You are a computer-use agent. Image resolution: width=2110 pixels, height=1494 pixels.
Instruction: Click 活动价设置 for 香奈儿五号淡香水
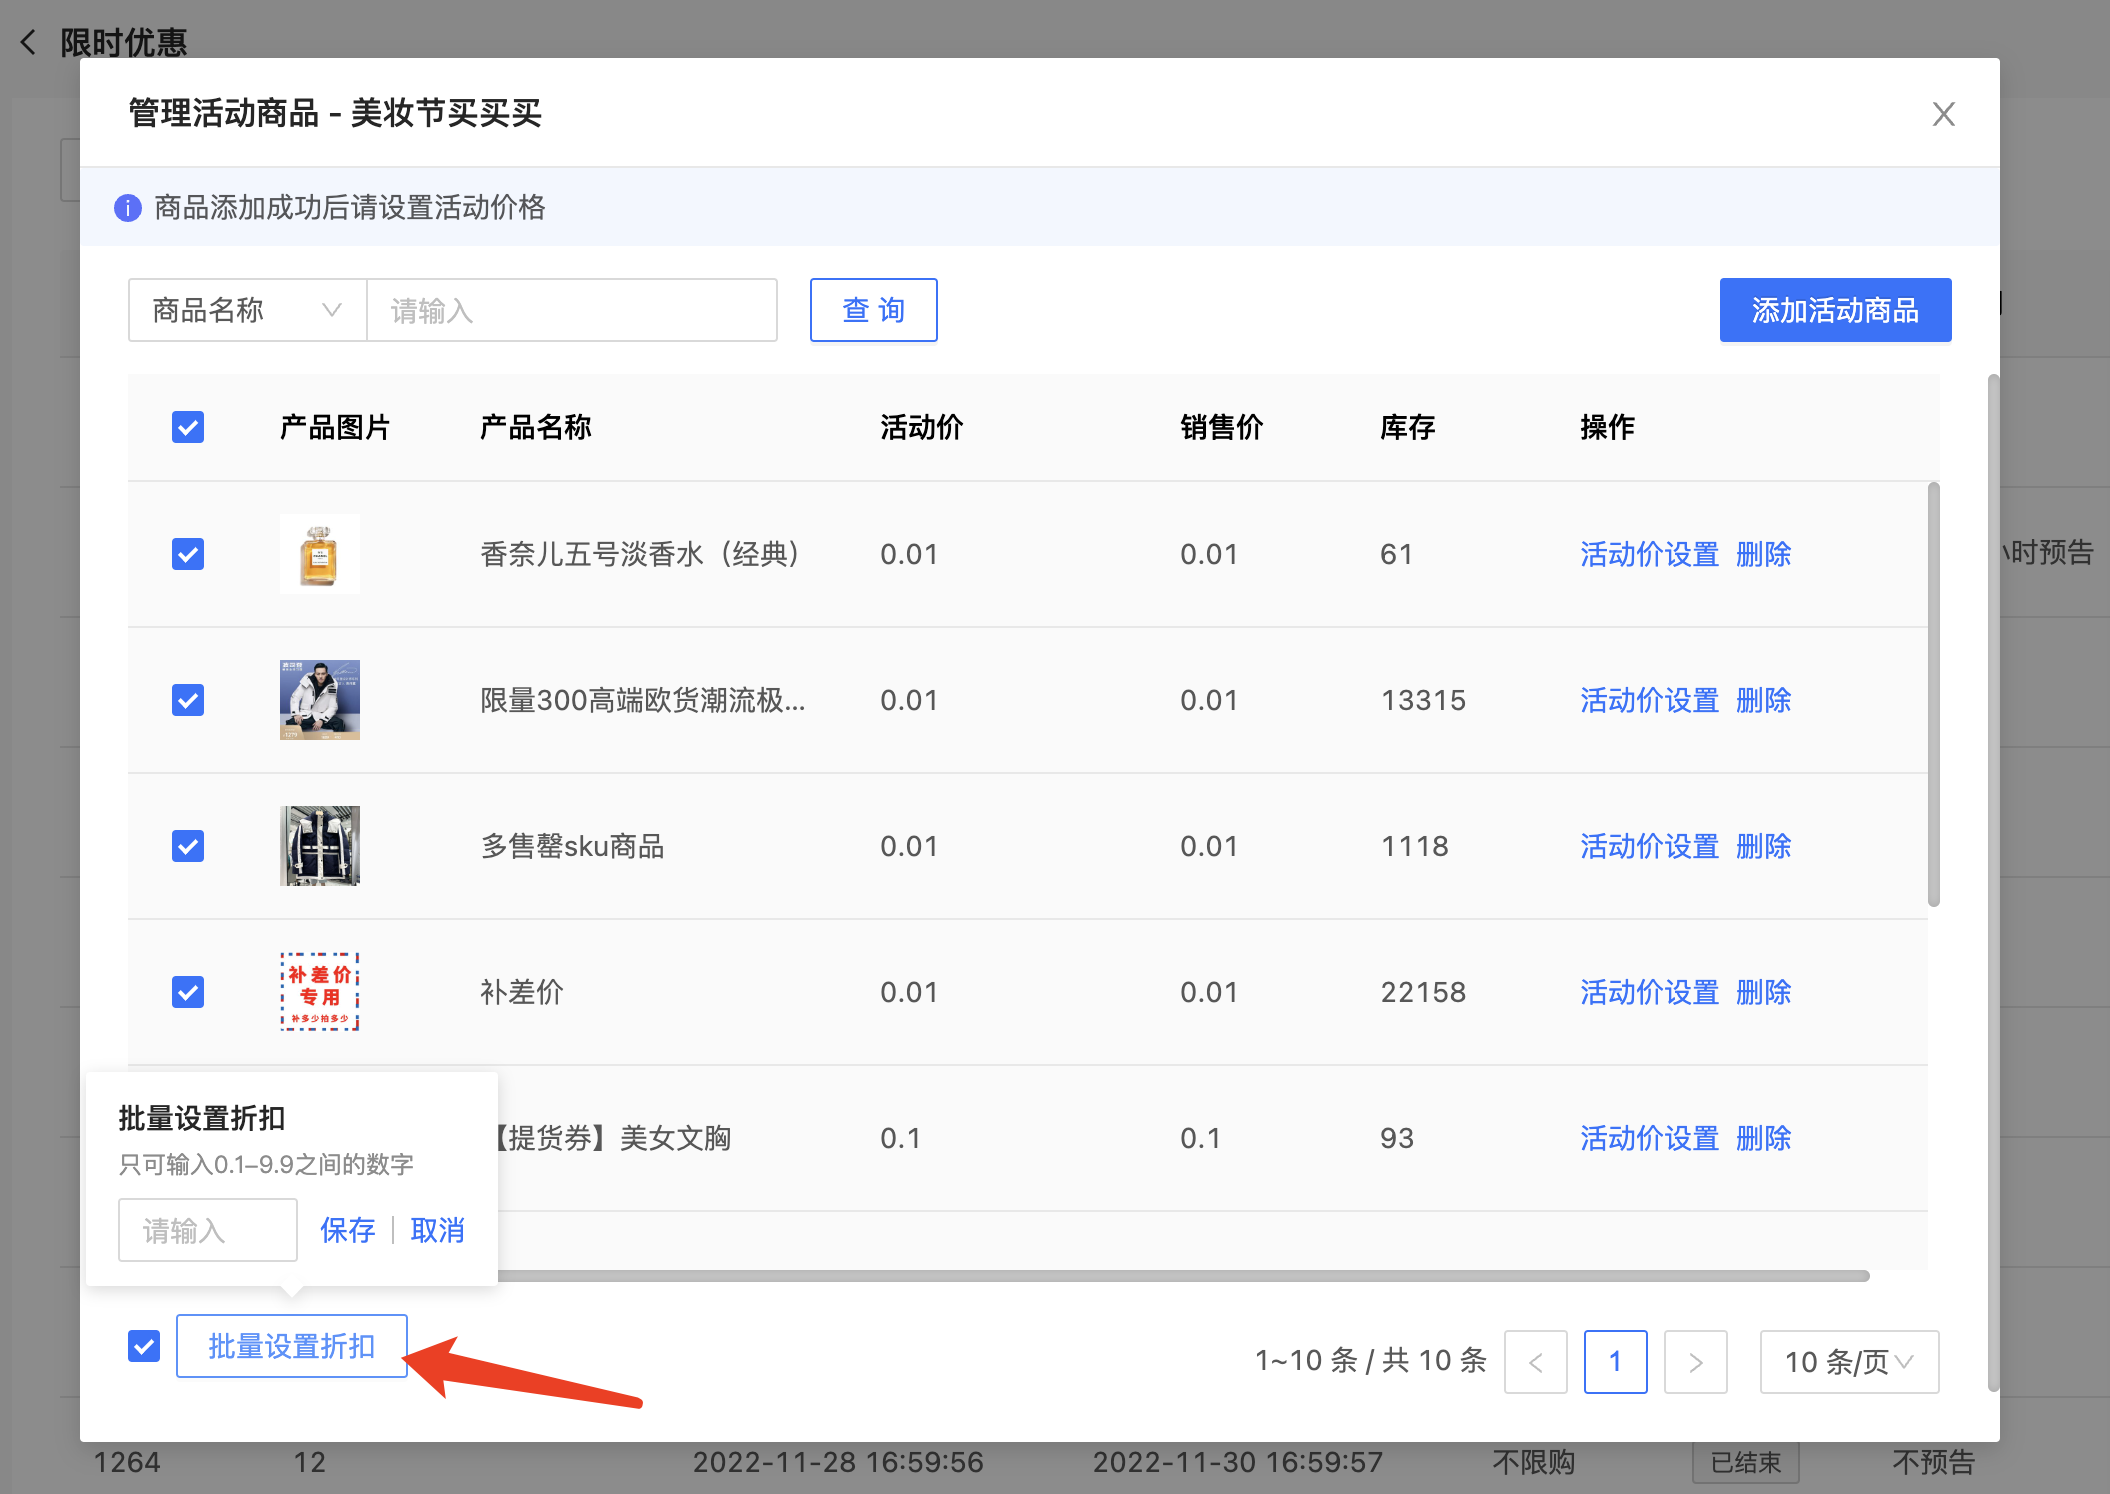click(x=1649, y=554)
